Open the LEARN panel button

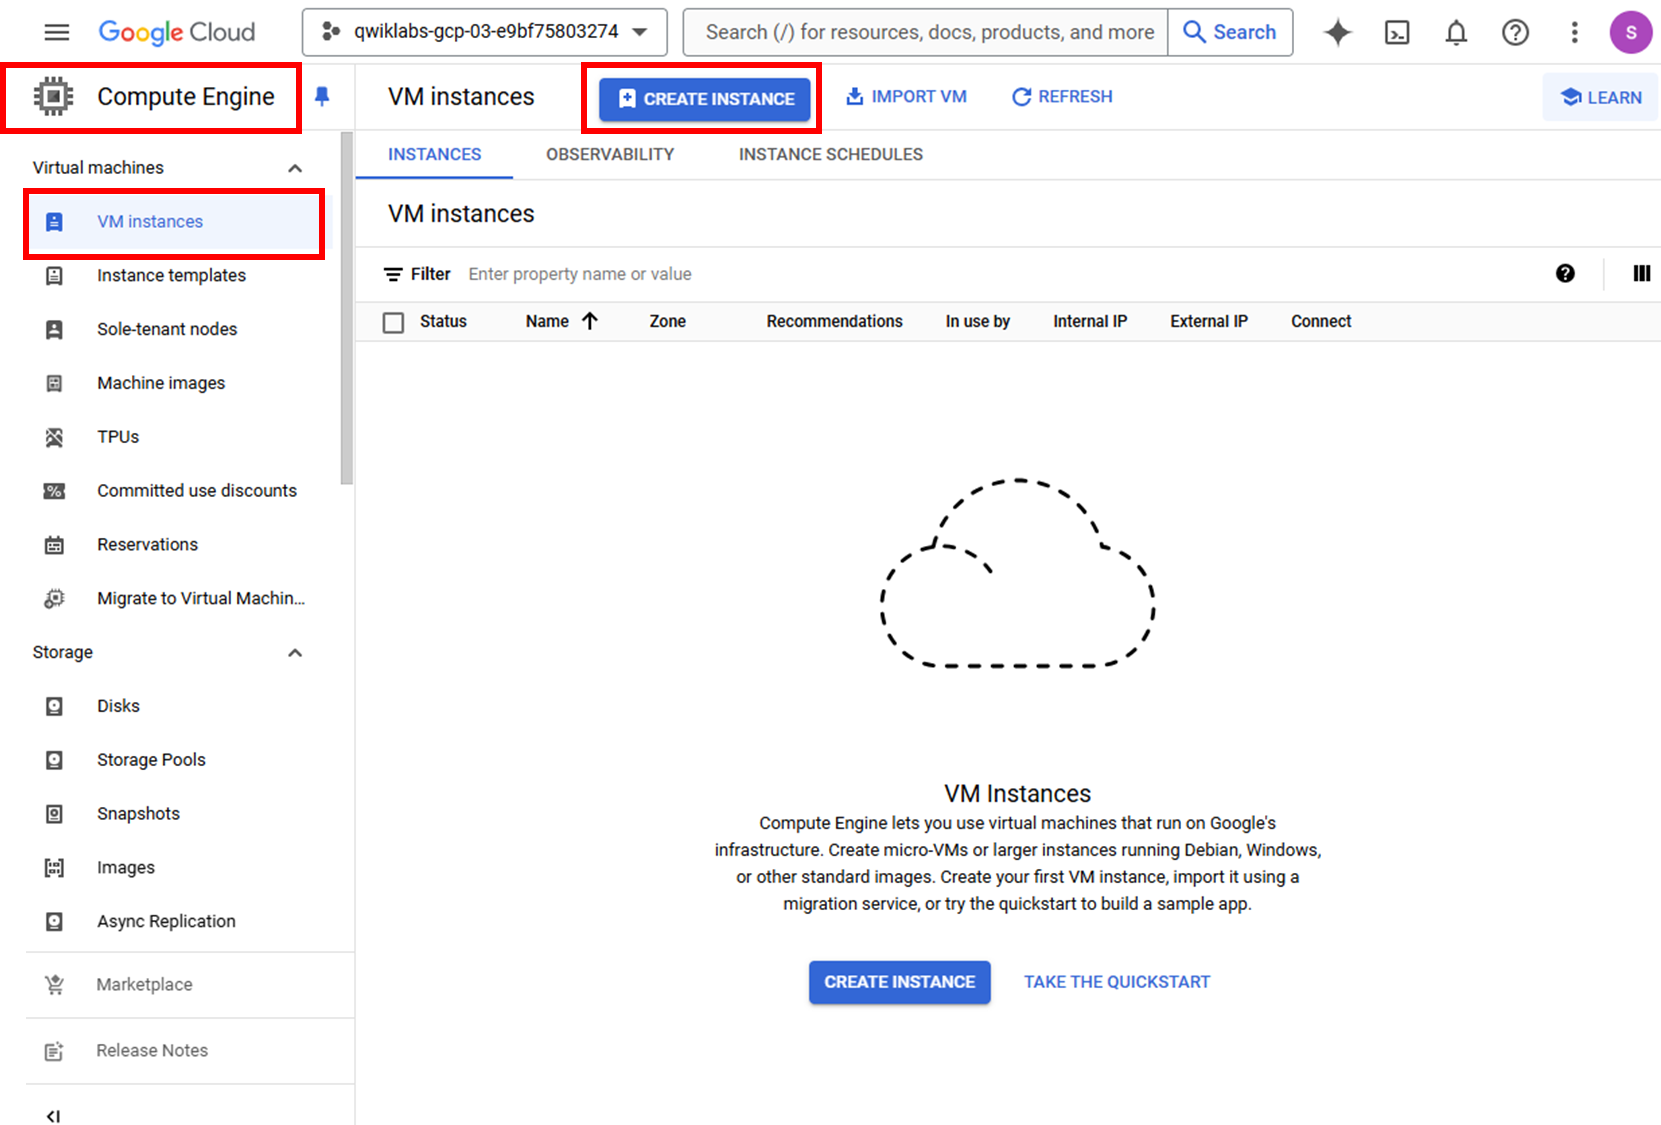click(x=1600, y=97)
